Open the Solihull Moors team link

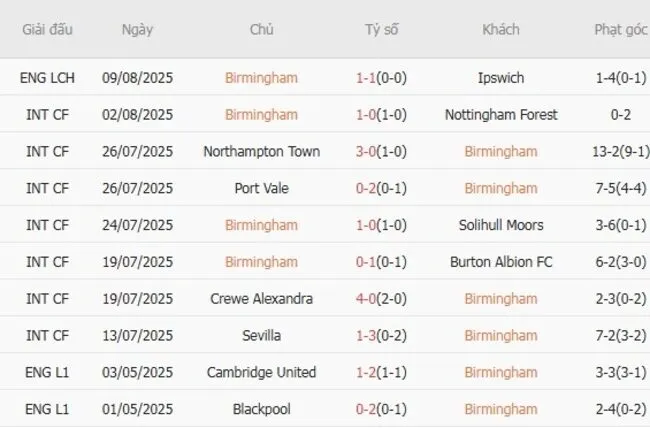point(501,225)
